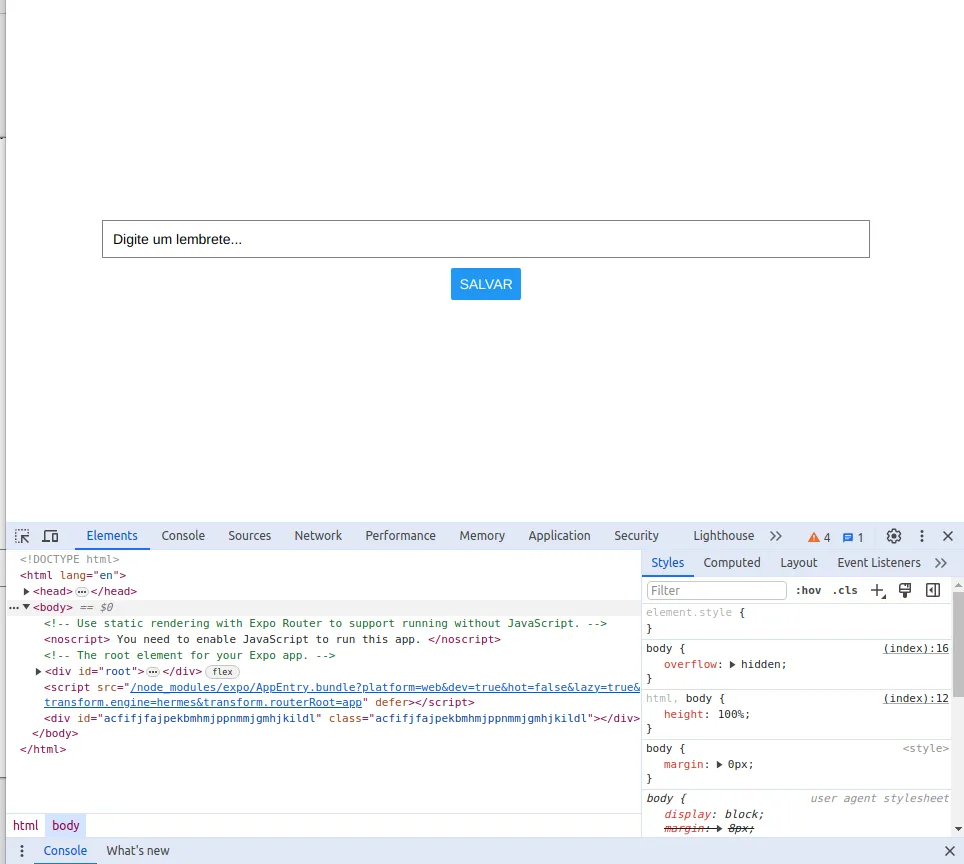Toggle the .cls classes button
Screen dimensions: 964x864
(845, 590)
